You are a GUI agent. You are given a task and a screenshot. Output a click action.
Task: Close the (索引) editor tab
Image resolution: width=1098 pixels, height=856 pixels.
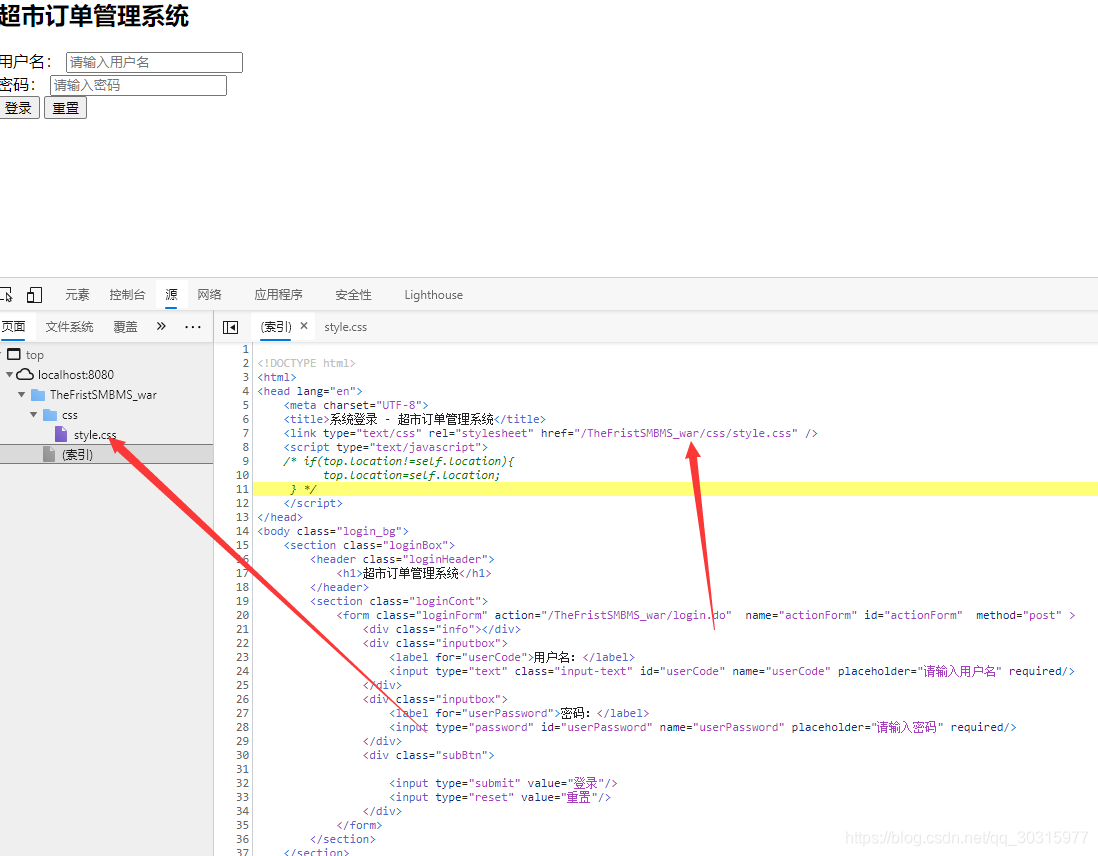click(x=305, y=326)
